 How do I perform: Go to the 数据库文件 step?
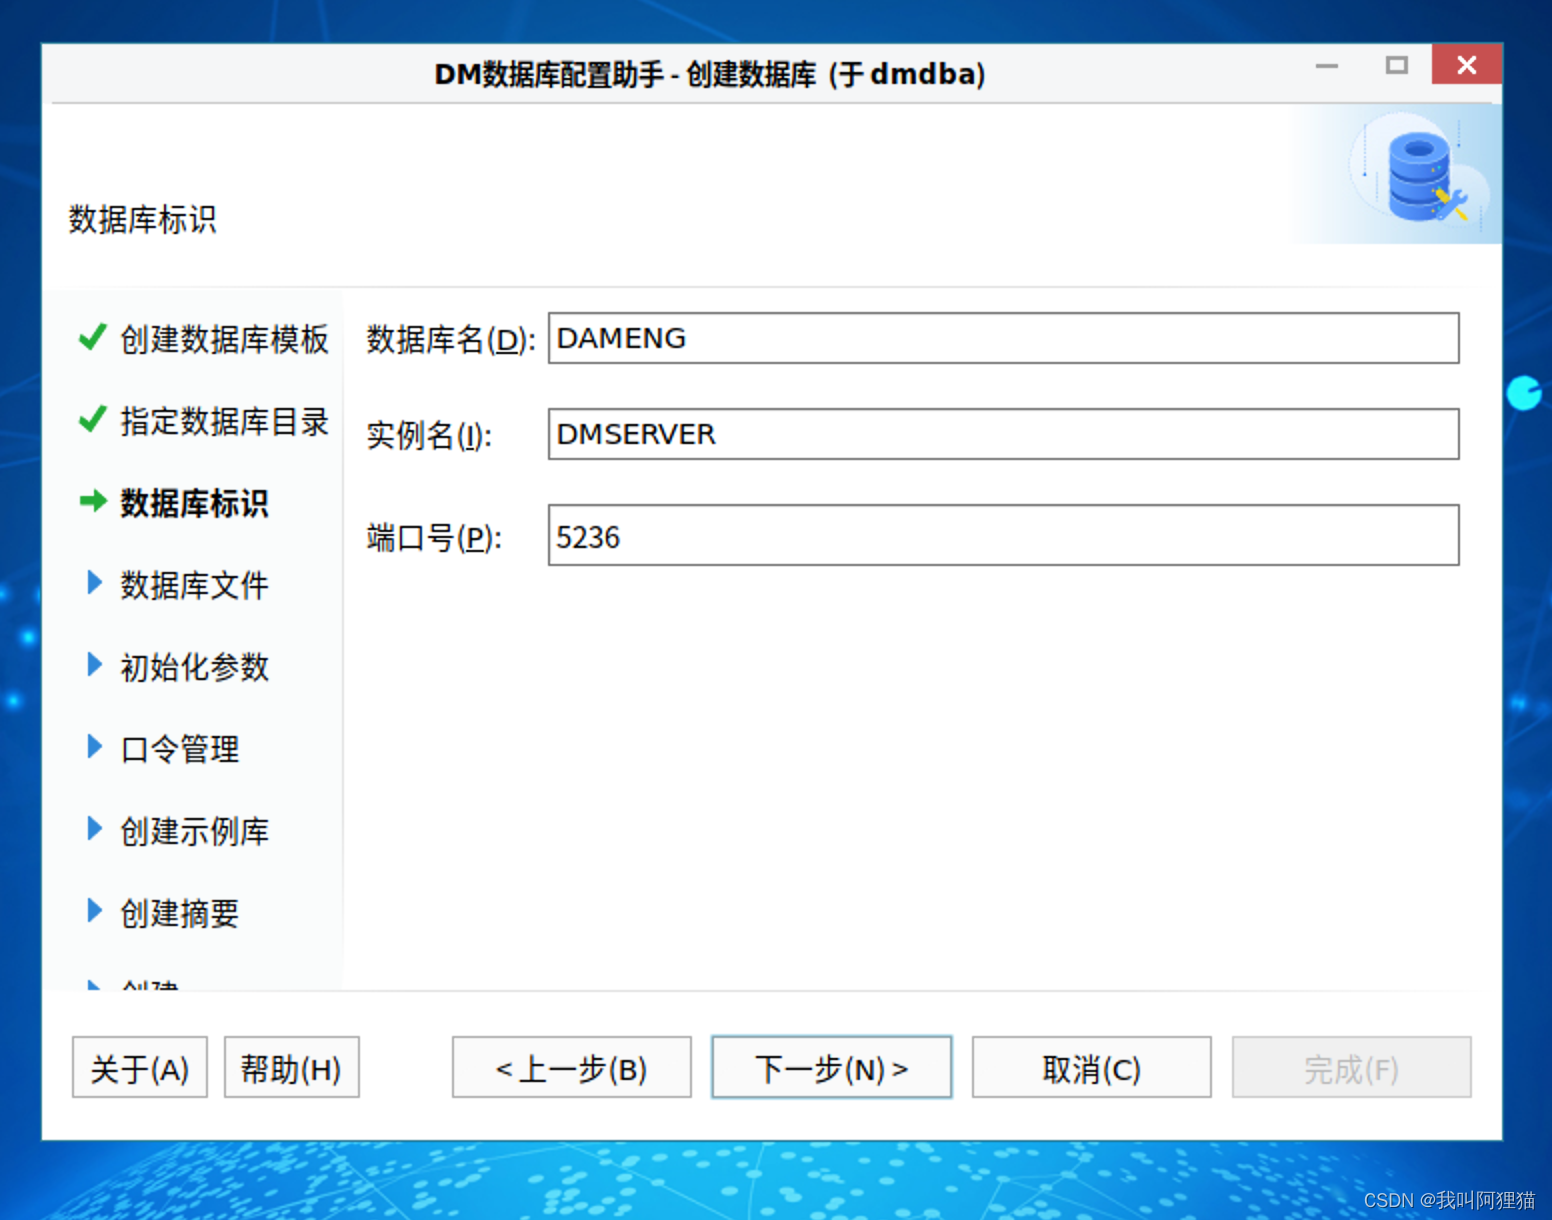[x=194, y=585]
